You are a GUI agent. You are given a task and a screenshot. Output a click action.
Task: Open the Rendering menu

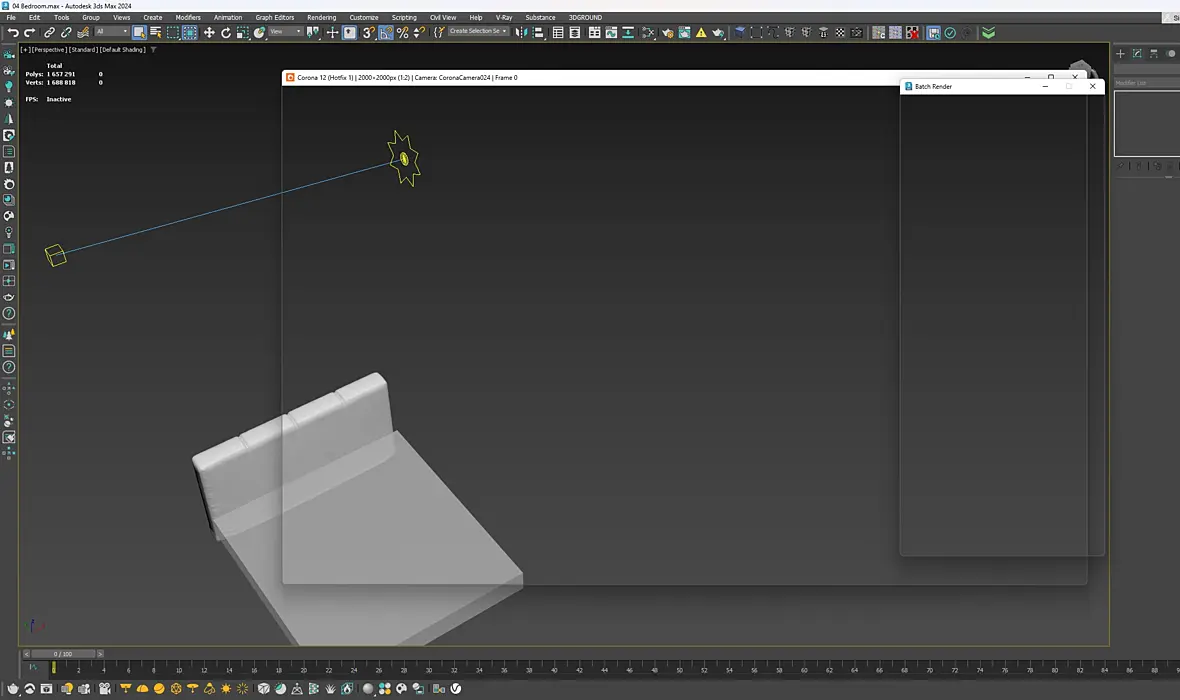[x=321, y=17]
